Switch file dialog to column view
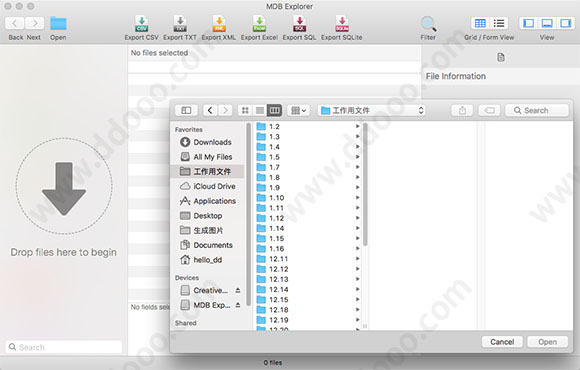The image size is (580, 370). coord(274,110)
